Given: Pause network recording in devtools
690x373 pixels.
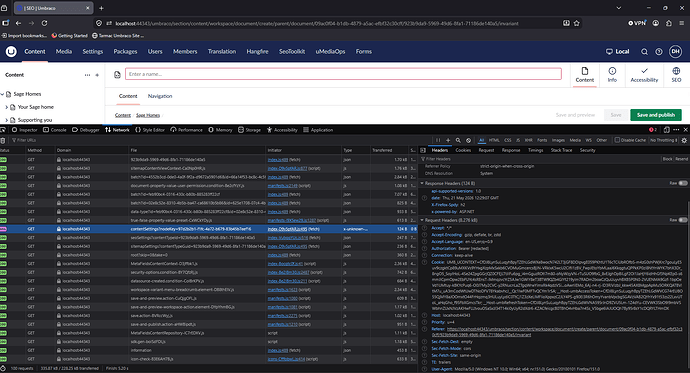Looking at the screenshot, I should (x=438, y=140).
